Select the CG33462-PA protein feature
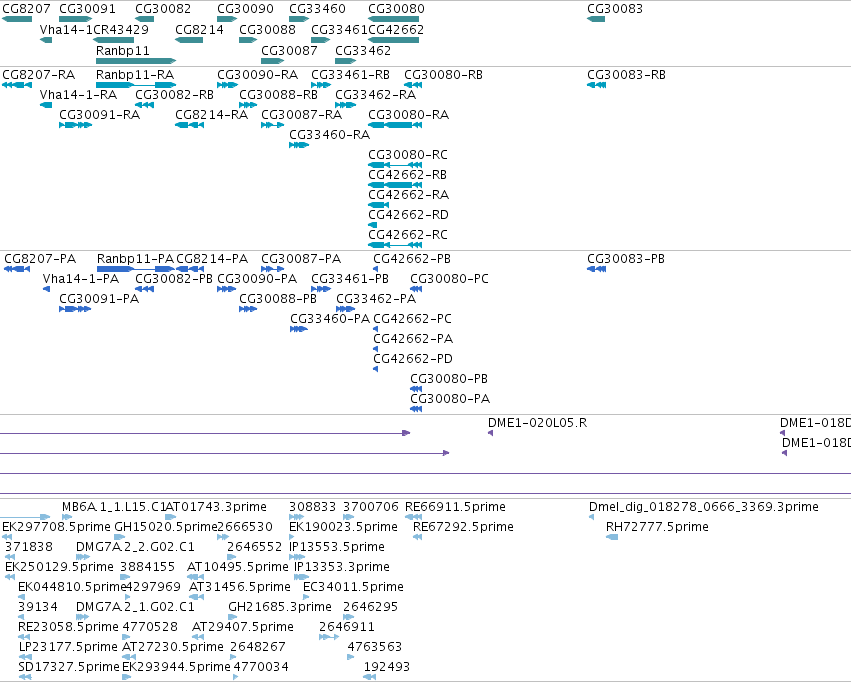The width and height of the screenshot is (851, 682). point(345,309)
